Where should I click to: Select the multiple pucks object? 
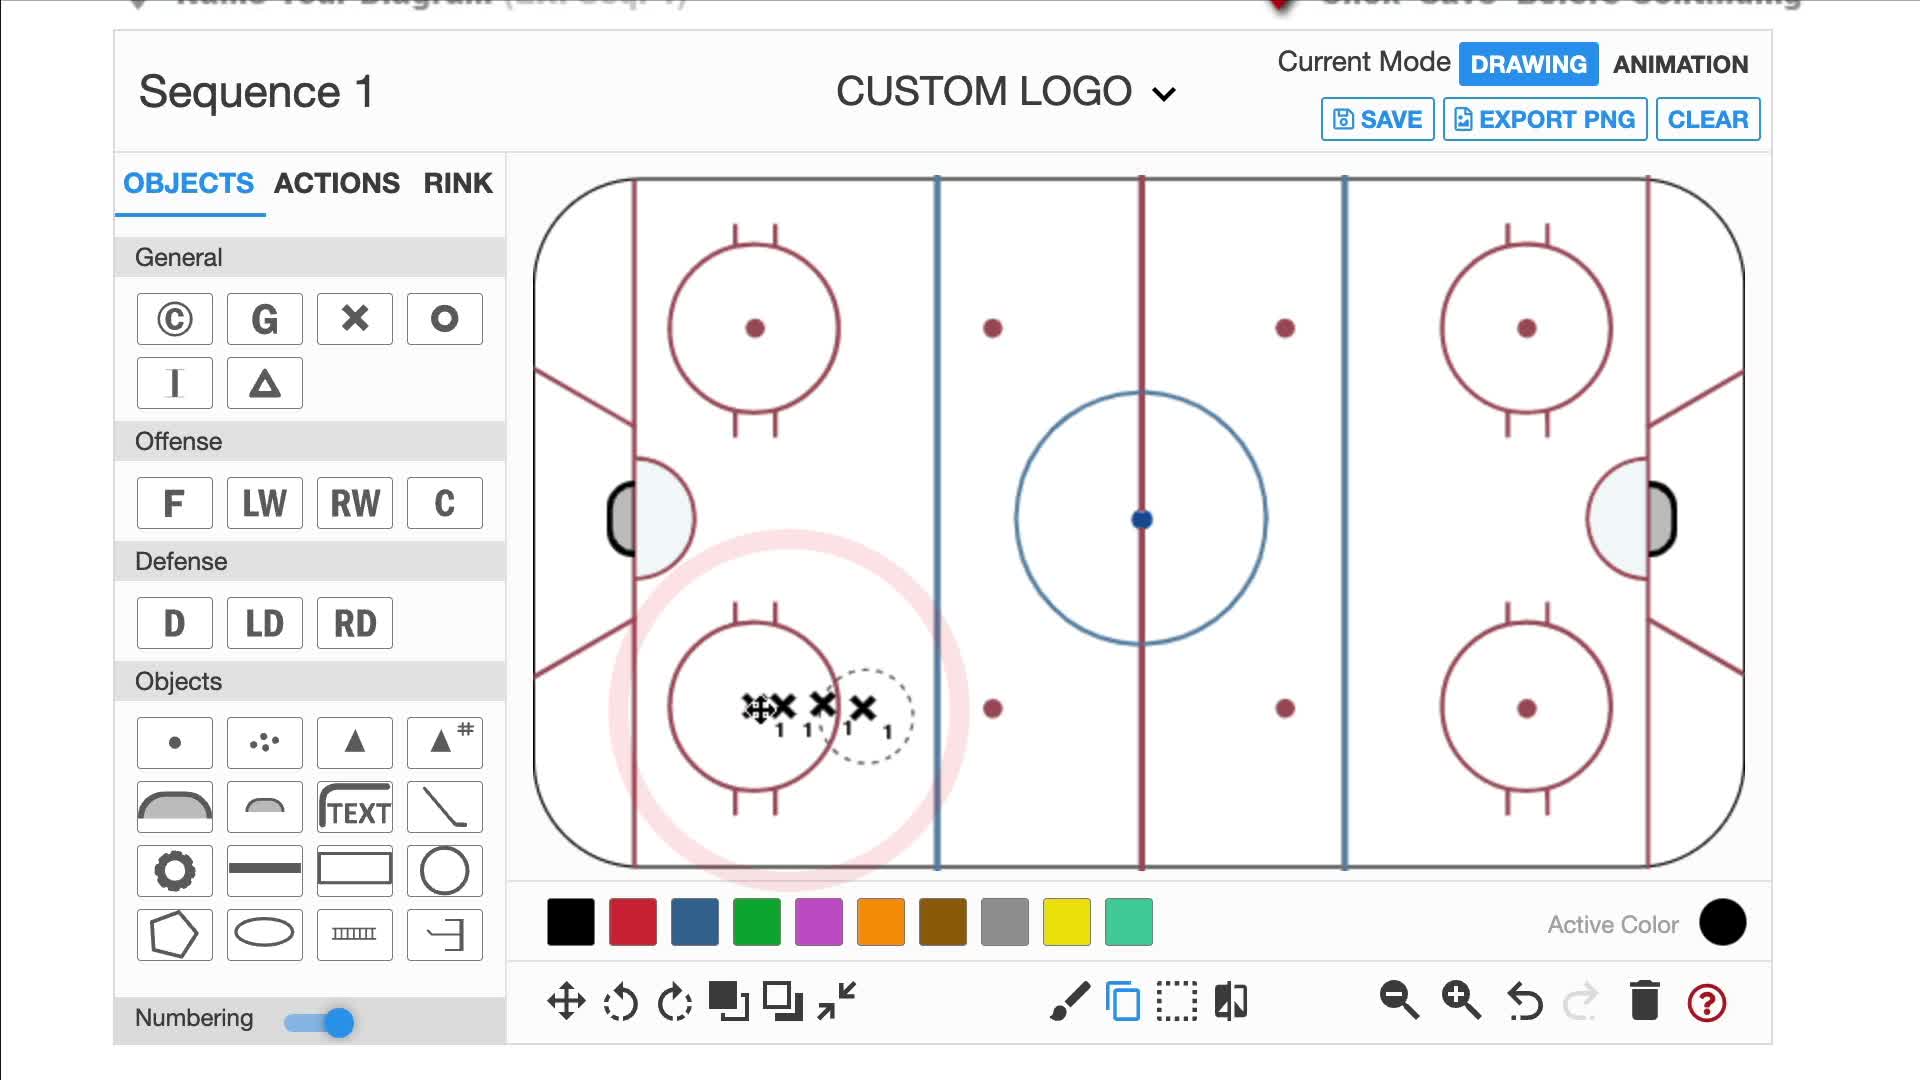[264, 742]
